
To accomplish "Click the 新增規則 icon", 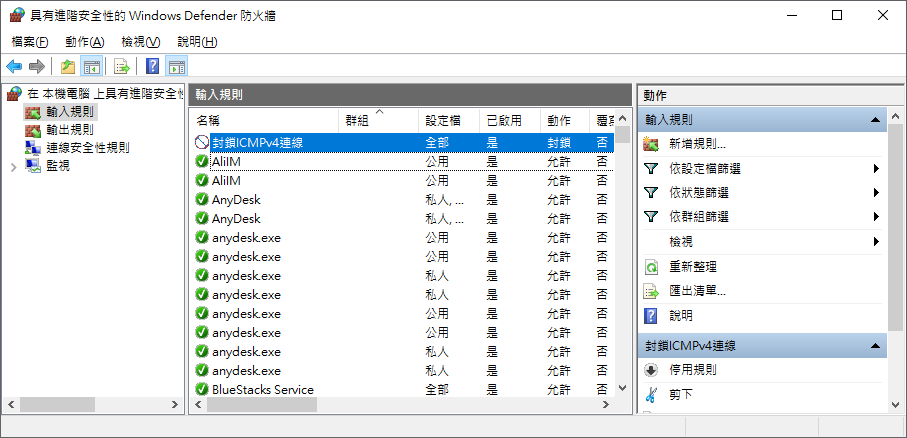I will pos(651,144).
